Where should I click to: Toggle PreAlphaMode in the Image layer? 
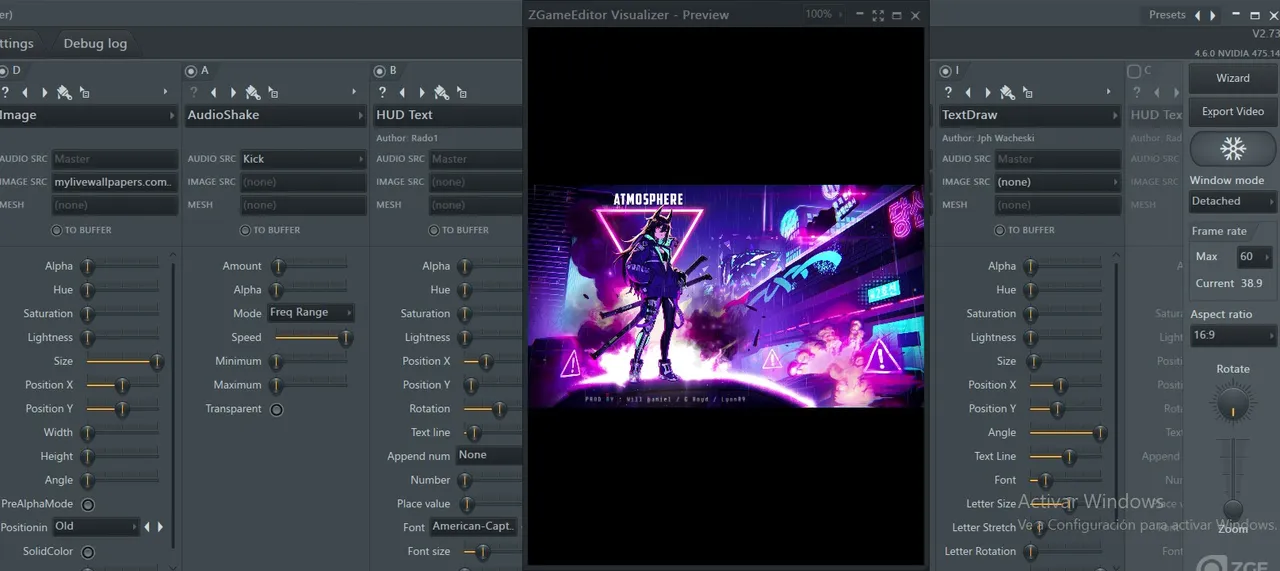pos(88,505)
